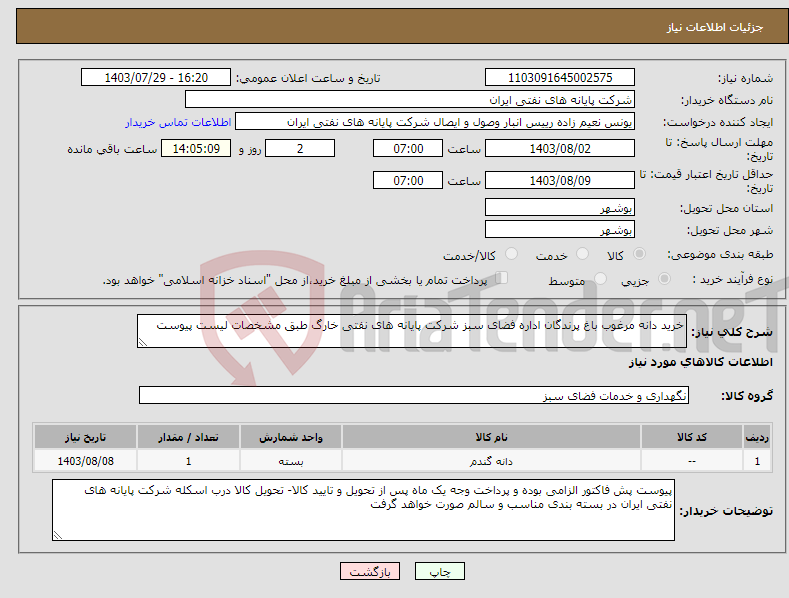Click the delivery city field بوشهر
Image resolution: width=789 pixels, height=598 pixels.
[x=560, y=230]
